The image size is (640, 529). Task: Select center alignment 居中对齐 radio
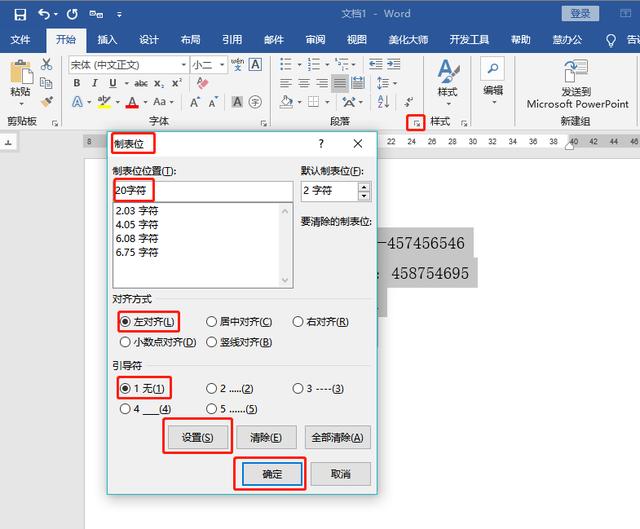click(239, 322)
